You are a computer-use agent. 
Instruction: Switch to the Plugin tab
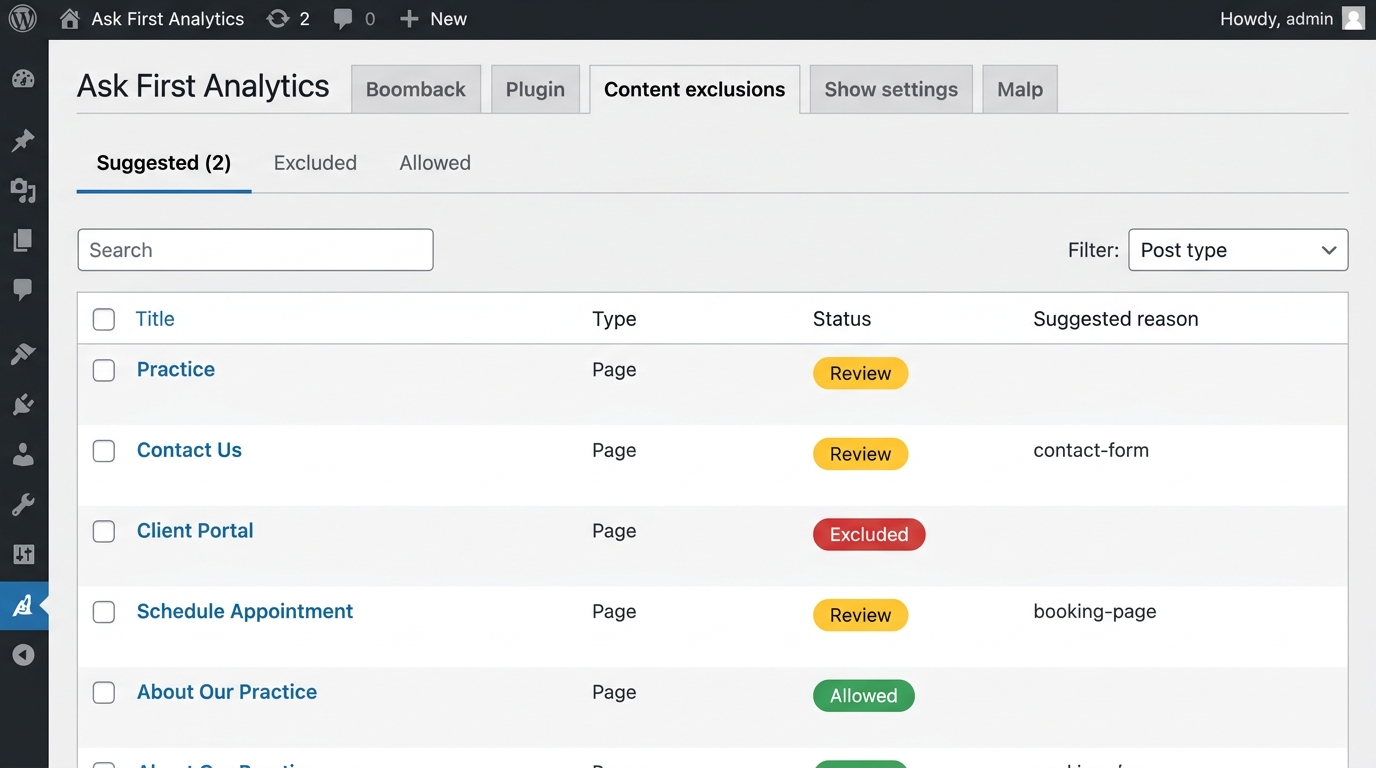click(x=535, y=89)
